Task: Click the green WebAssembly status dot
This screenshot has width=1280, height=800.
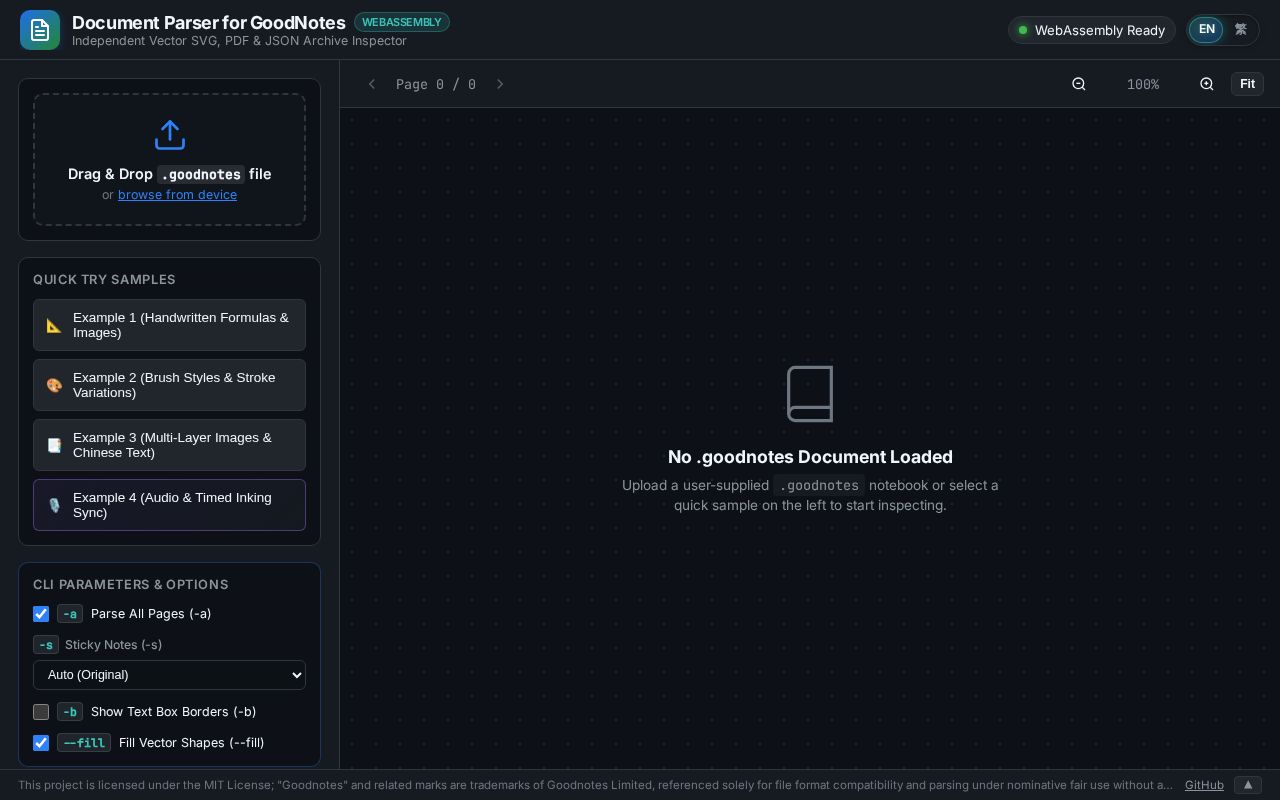Action: pos(1023,30)
